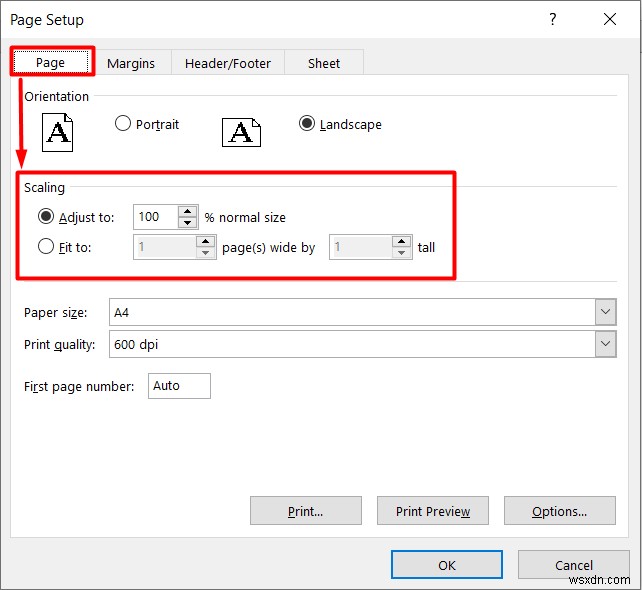Open the Paper size dropdown arrow
Image resolution: width=642 pixels, height=590 pixels.
click(606, 312)
